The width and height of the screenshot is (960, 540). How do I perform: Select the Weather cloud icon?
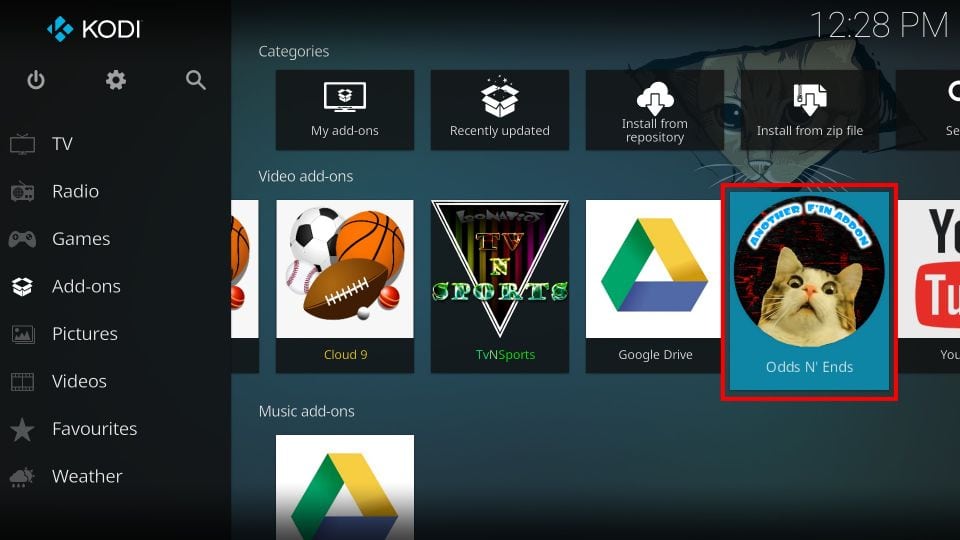tap(22, 476)
